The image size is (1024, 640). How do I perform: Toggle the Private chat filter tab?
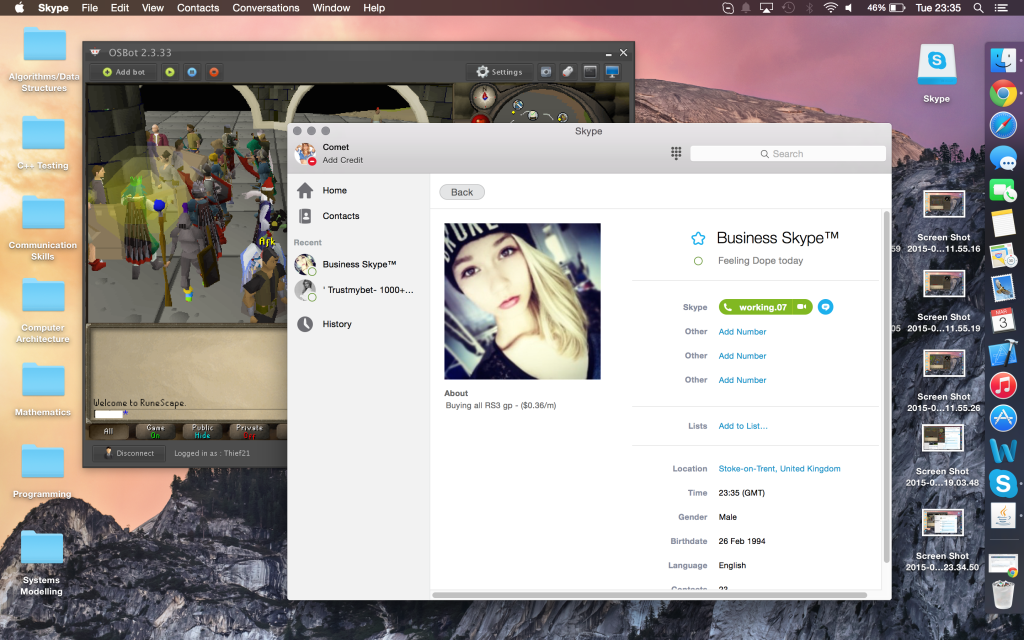point(249,431)
